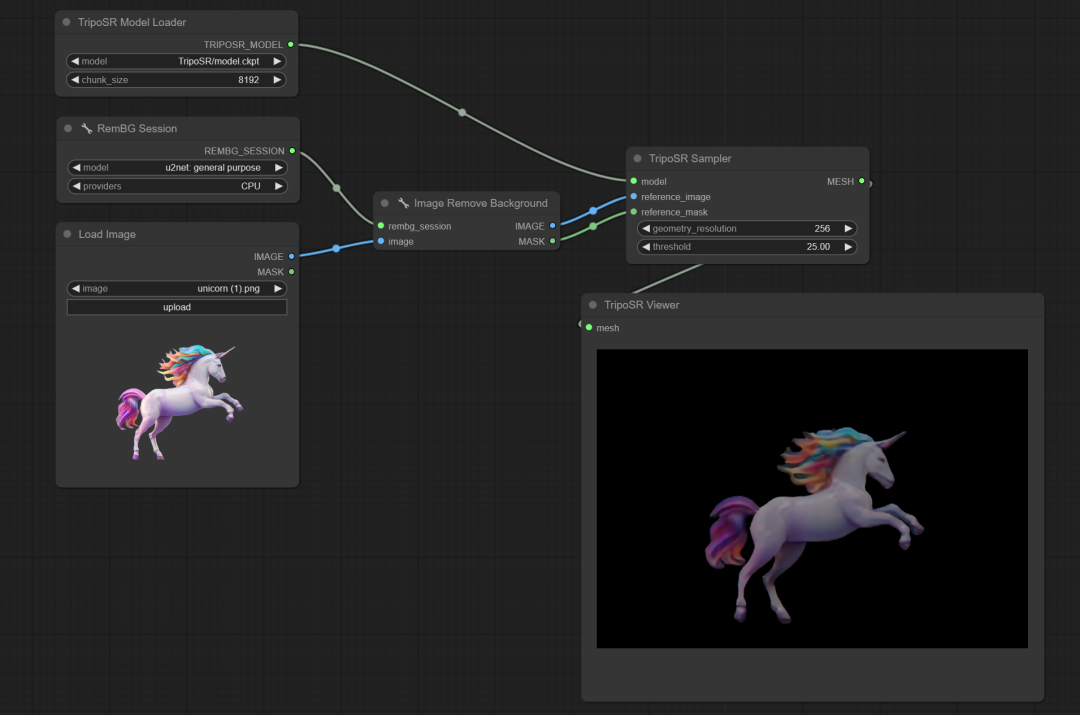
Task: Open the providers CPU selector
Action: click(x=176, y=185)
